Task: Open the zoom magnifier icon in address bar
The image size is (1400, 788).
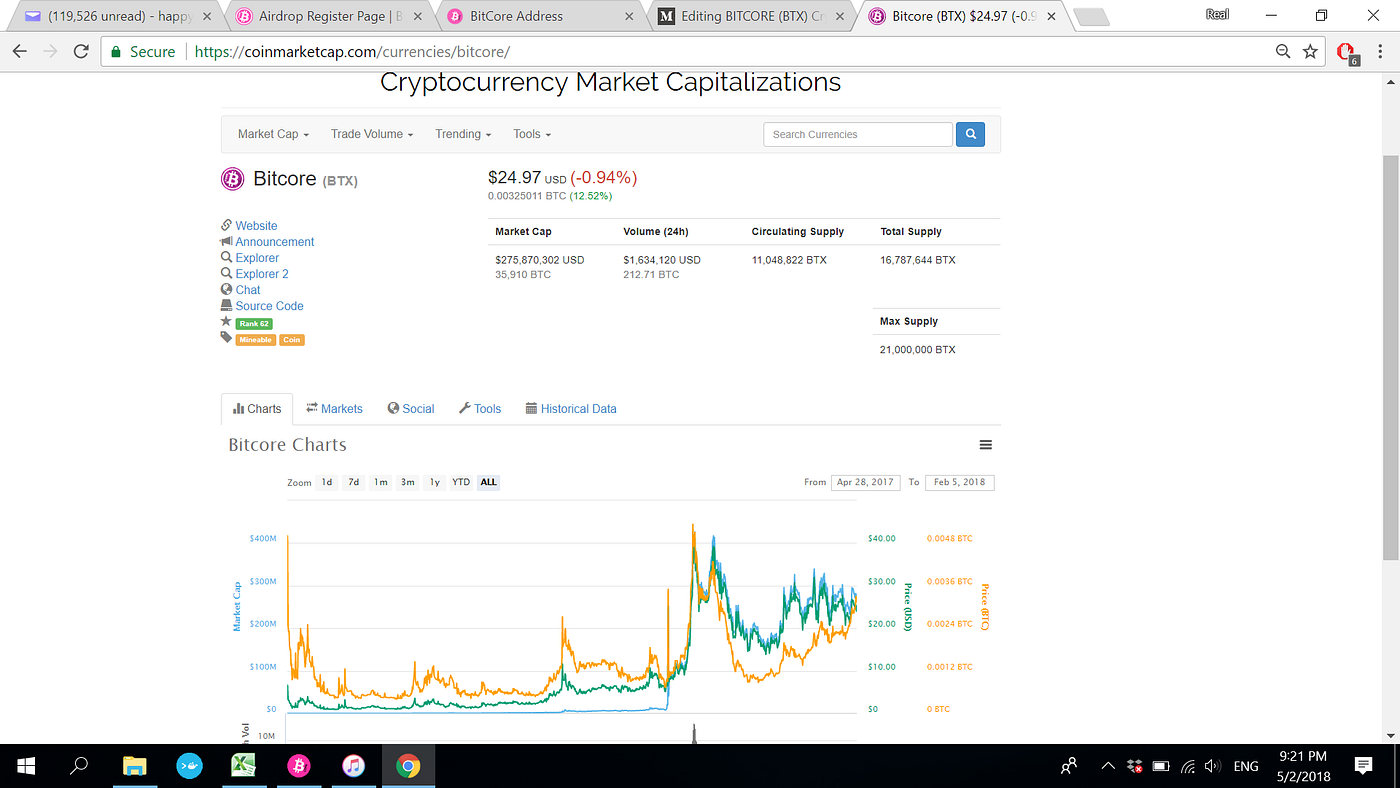Action: coord(1283,52)
